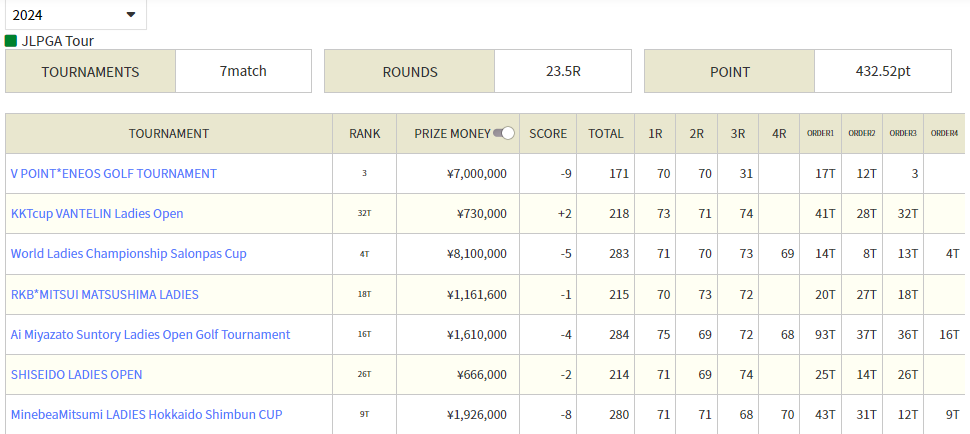
Task: Click the SCORE column header
Action: (x=548, y=134)
